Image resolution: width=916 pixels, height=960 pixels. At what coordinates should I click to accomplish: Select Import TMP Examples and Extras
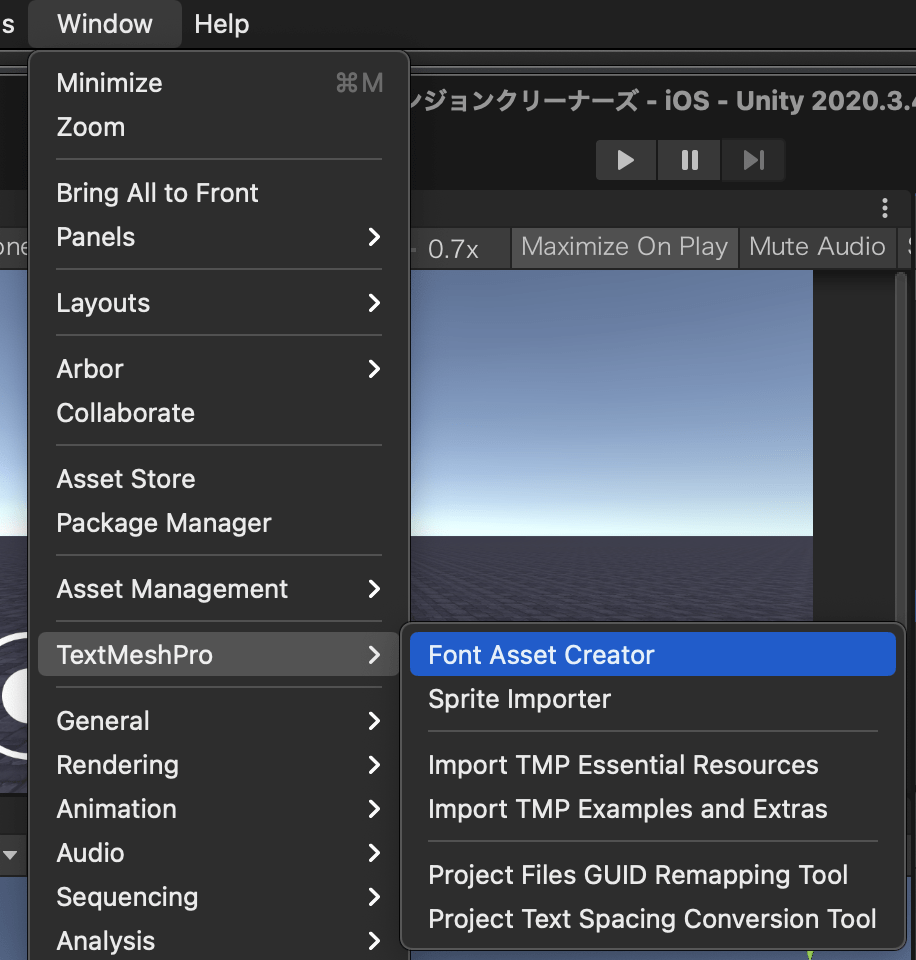point(653,809)
